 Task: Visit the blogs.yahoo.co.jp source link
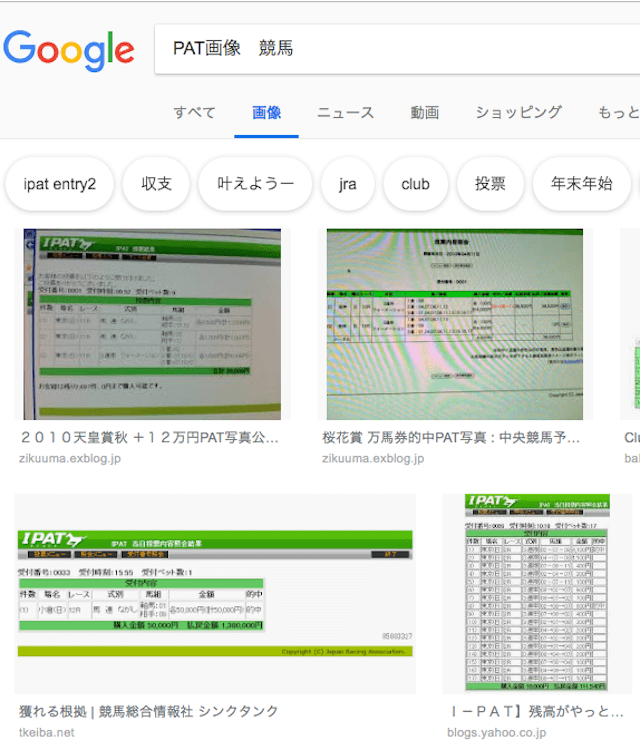[497, 732]
